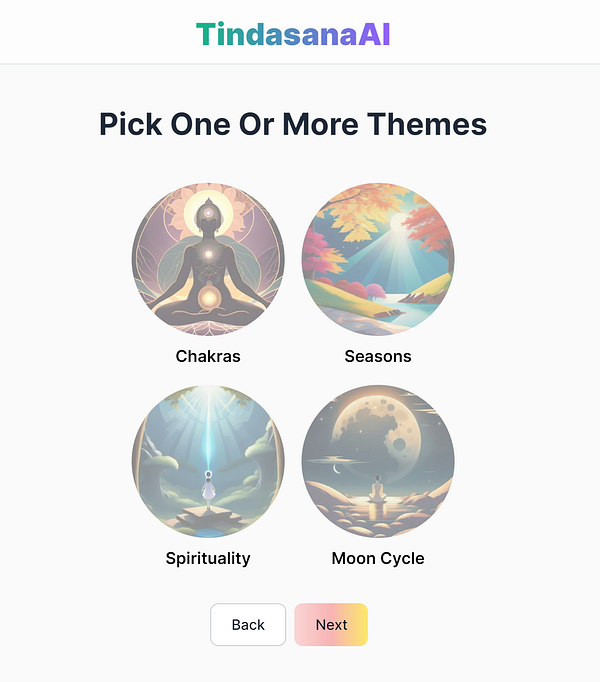The width and height of the screenshot is (600, 682).
Task: Click the white-robed figure on stone platform
Action: pyautogui.click(x=208, y=488)
